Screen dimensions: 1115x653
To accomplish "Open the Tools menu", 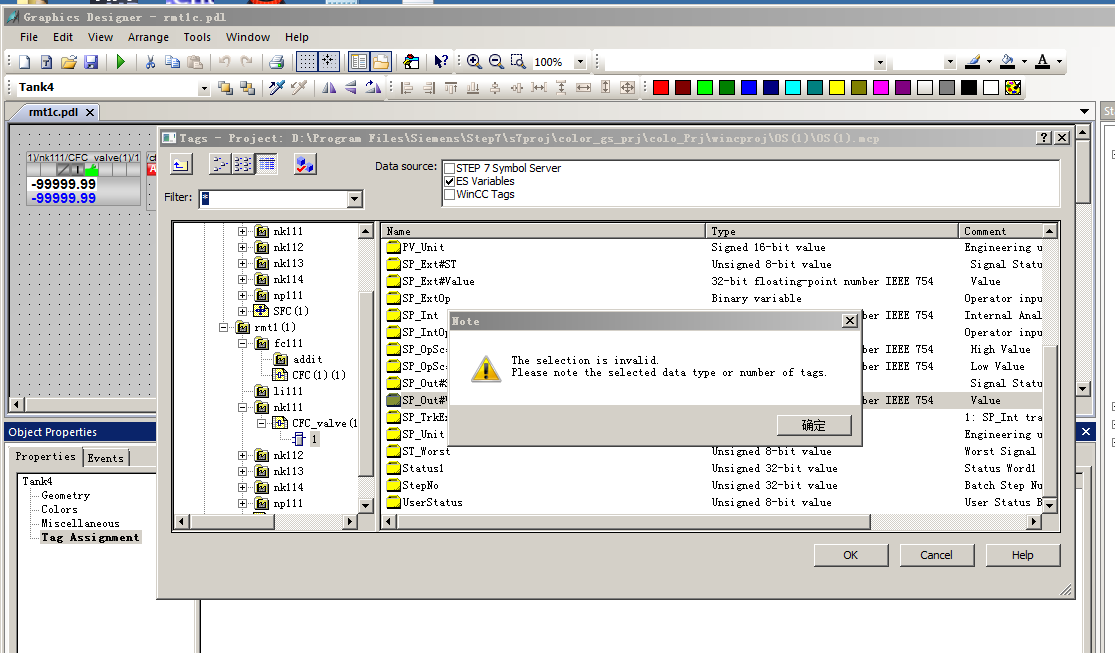I will (x=197, y=37).
